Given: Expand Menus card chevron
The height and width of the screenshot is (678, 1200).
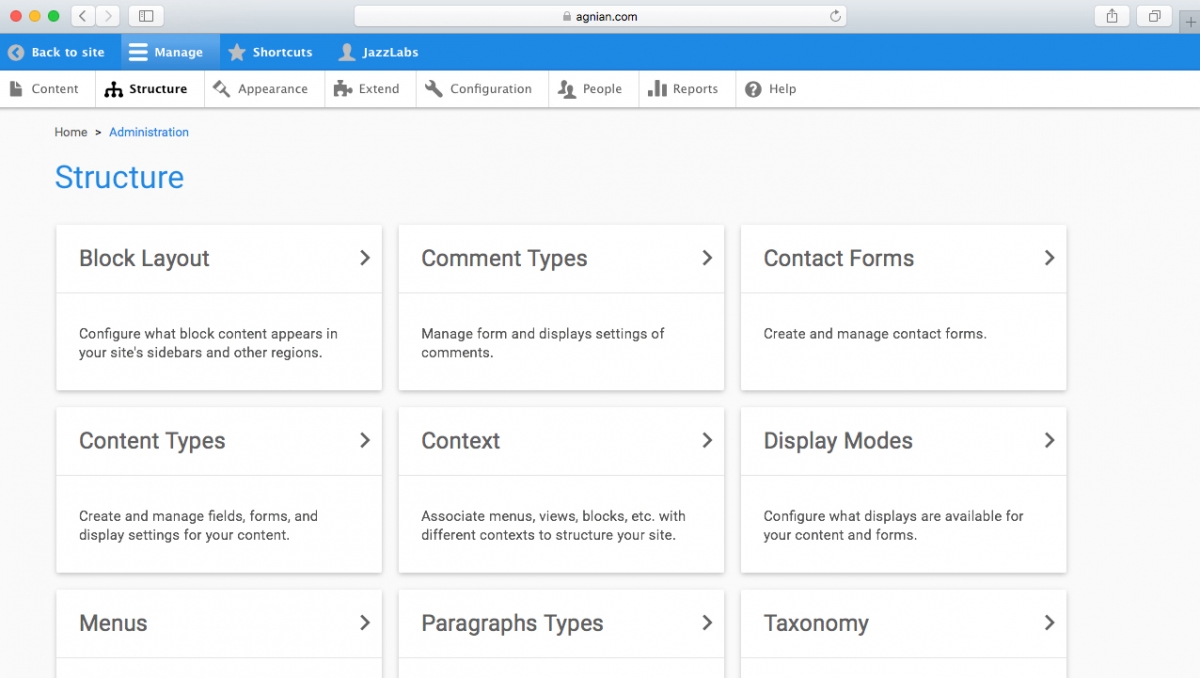Looking at the screenshot, I should point(365,622).
